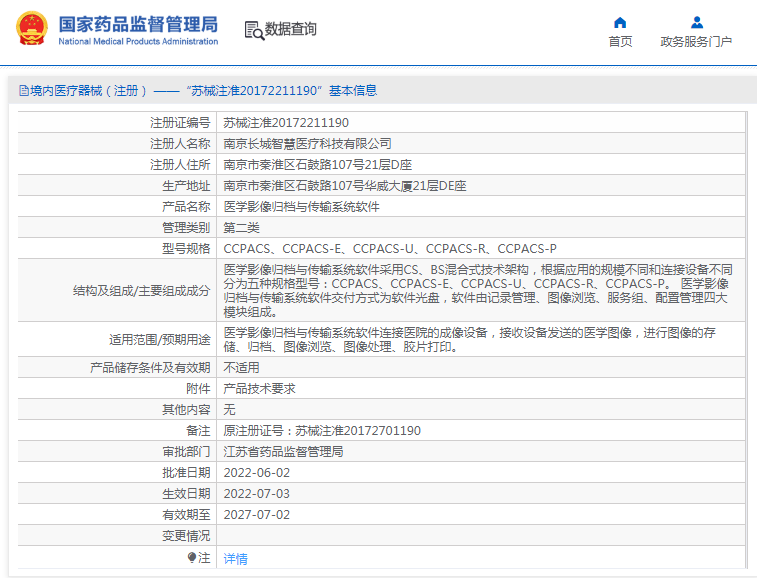Select 原注册证号：苏械注准20172701190 remark

point(322,431)
